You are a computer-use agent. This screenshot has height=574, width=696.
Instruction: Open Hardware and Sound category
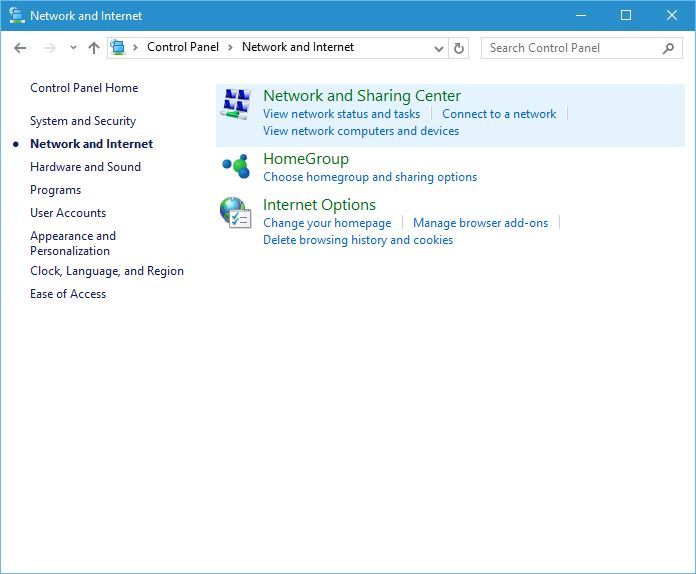click(x=85, y=167)
